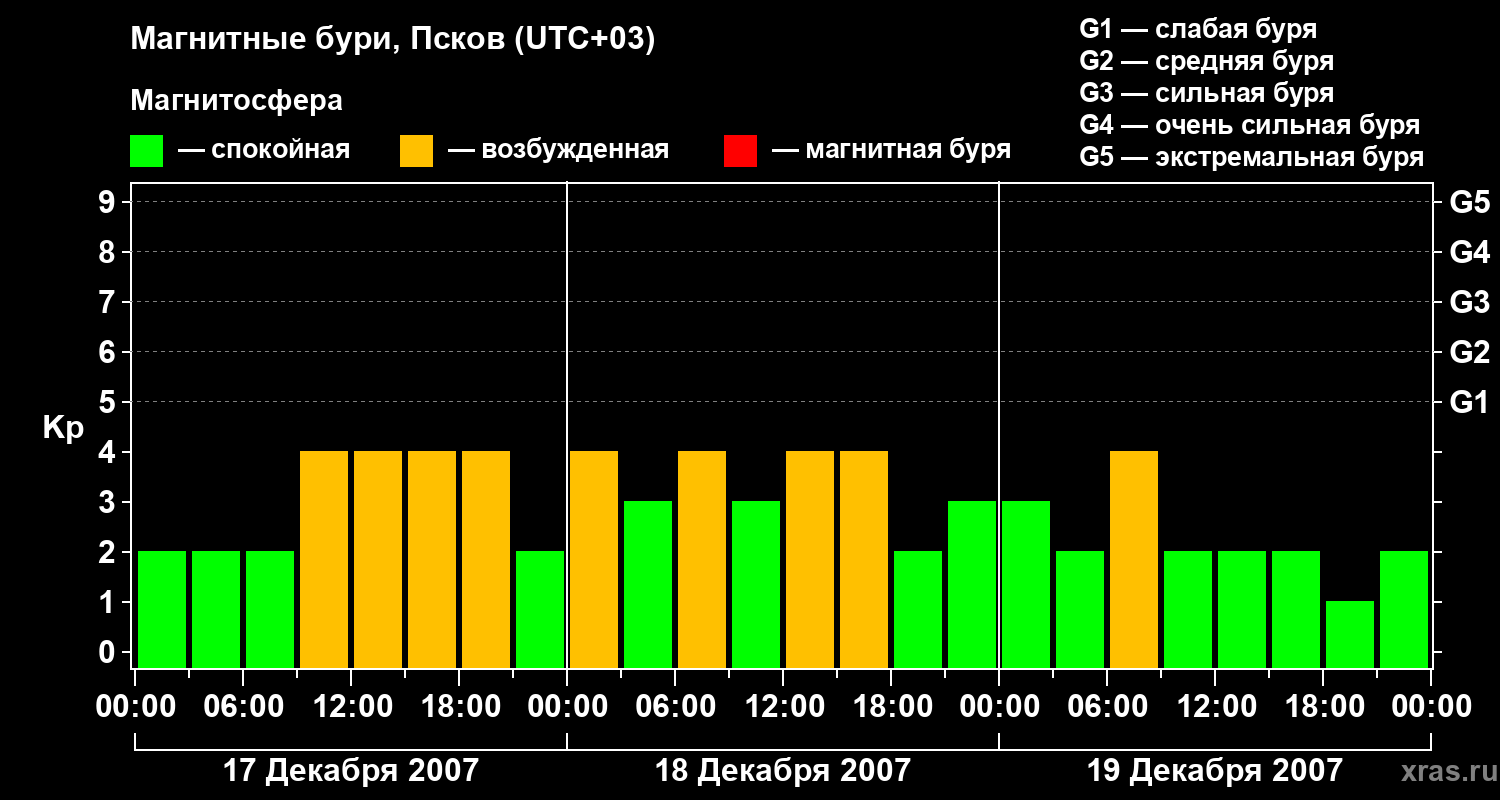Click the shortest green bar with Kp 1
Screen dimensions: 1500x800
pyautogui.click(x=1349, y=634)
